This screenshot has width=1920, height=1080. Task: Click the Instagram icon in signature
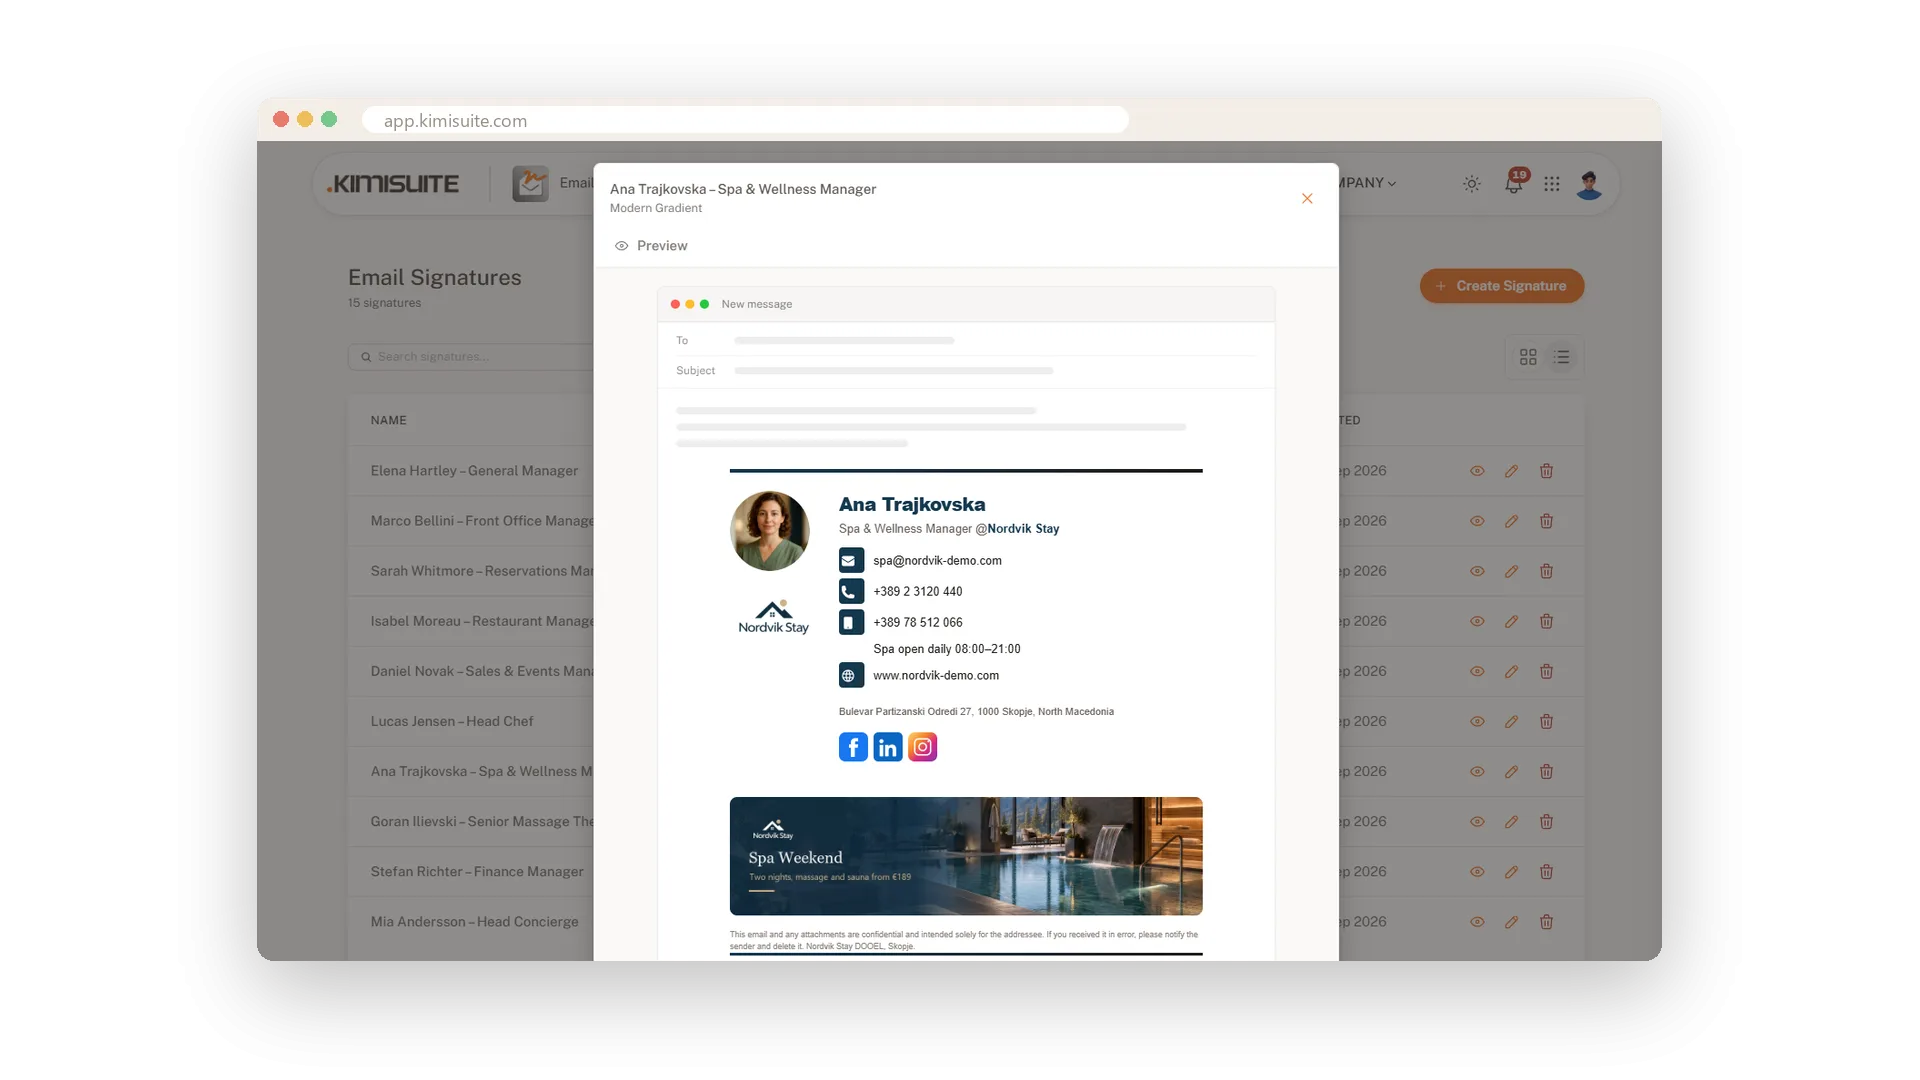coord(922,747)
